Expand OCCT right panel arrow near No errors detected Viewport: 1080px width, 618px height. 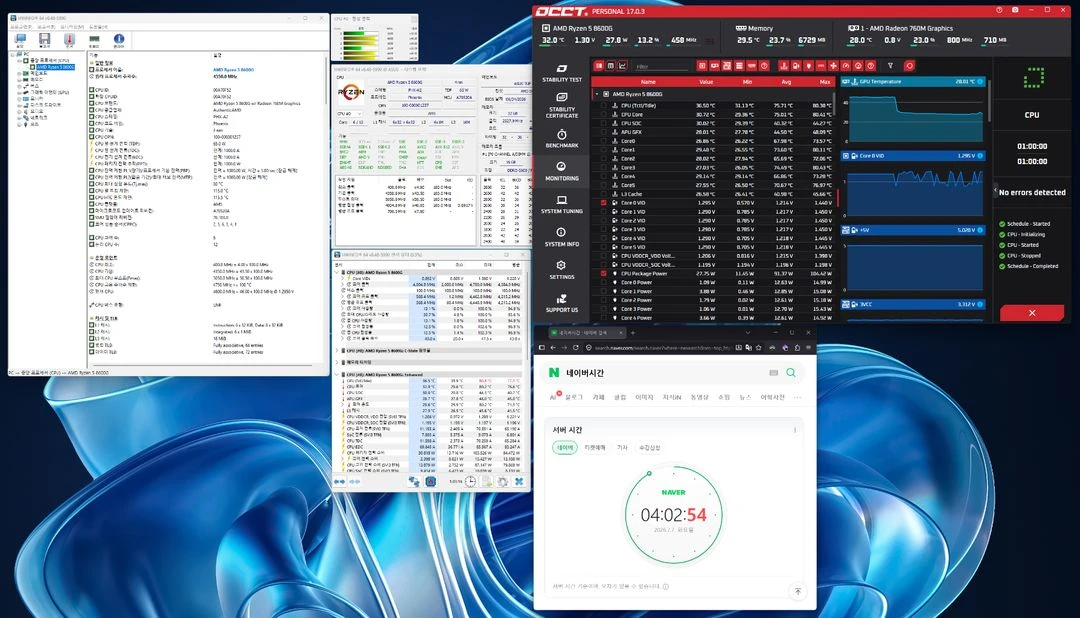[995, 192]
